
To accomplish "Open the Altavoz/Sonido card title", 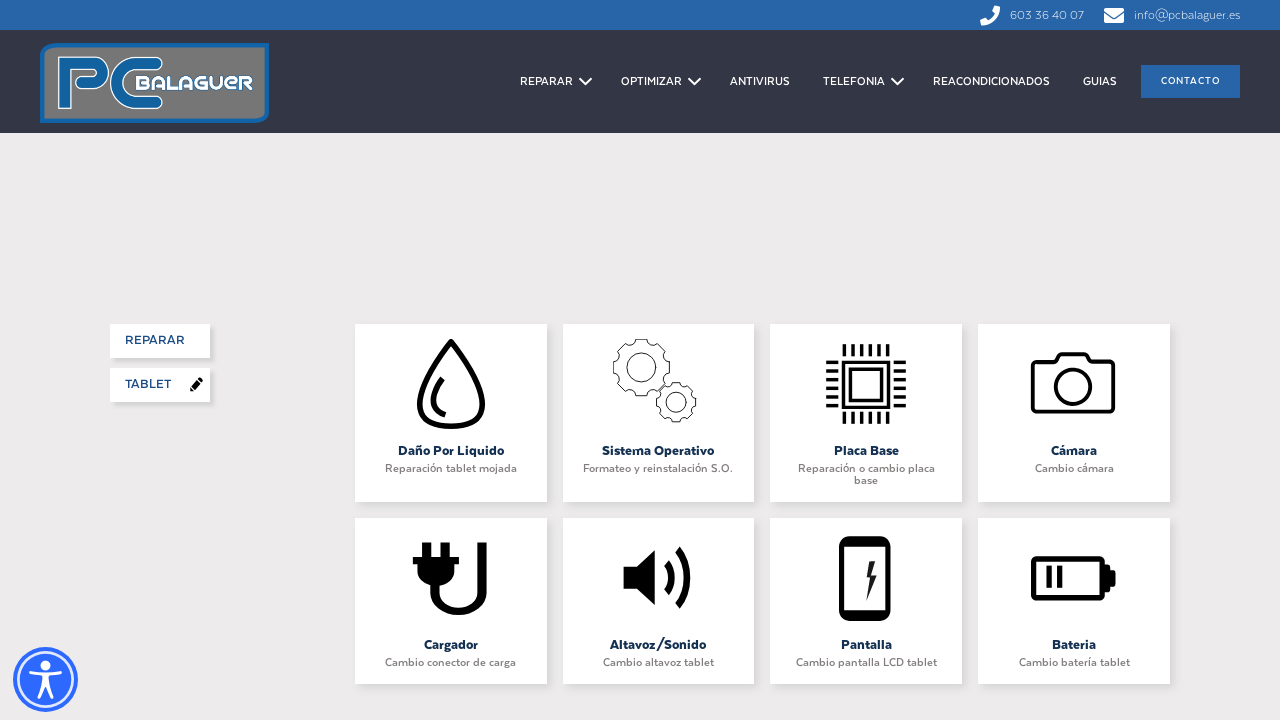I will coord(658,645).
